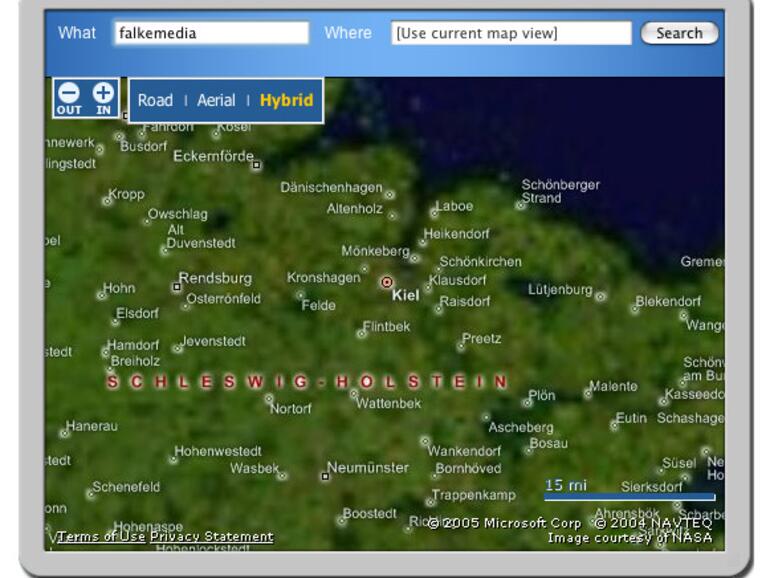770x578 pixels.
Task: Click the Eckernförde town marker
Action: [x=257, y=165]
